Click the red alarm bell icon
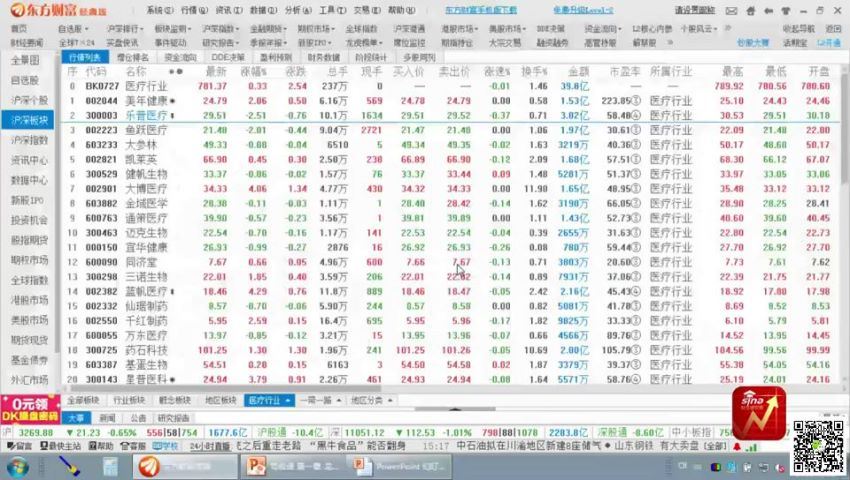This screenshot has height=480, width=850. 737,446
